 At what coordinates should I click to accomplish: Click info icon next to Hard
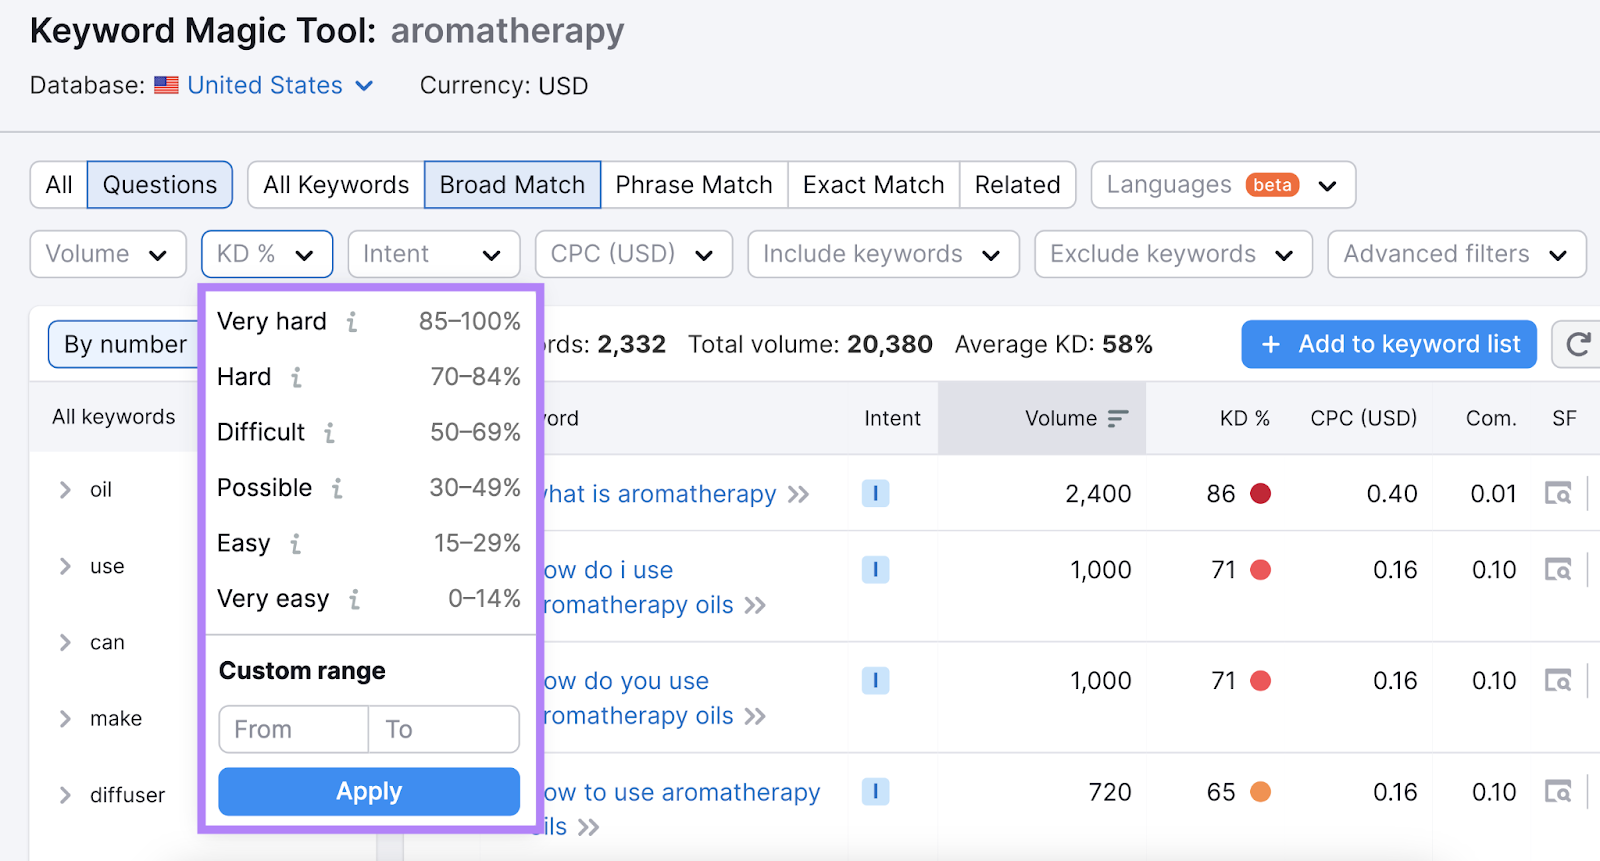click(296, 377)
